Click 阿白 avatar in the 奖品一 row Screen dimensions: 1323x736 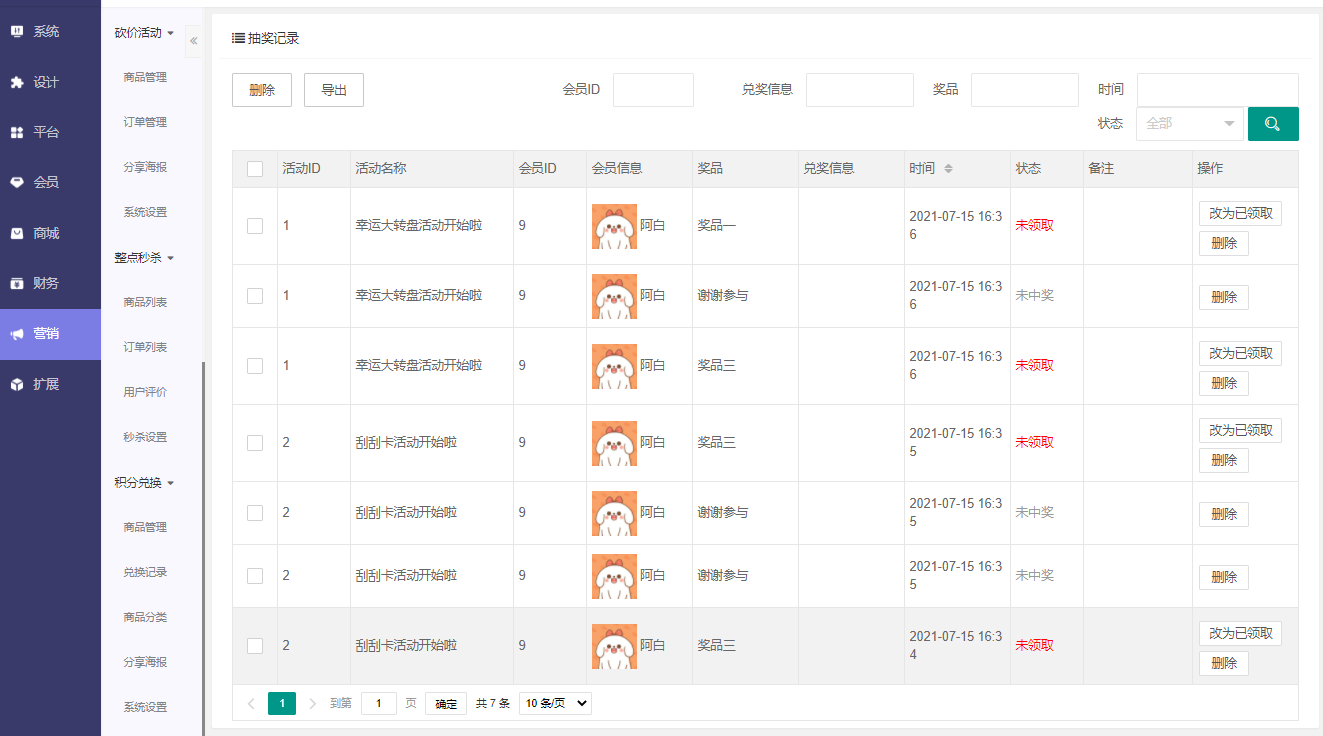614,226
